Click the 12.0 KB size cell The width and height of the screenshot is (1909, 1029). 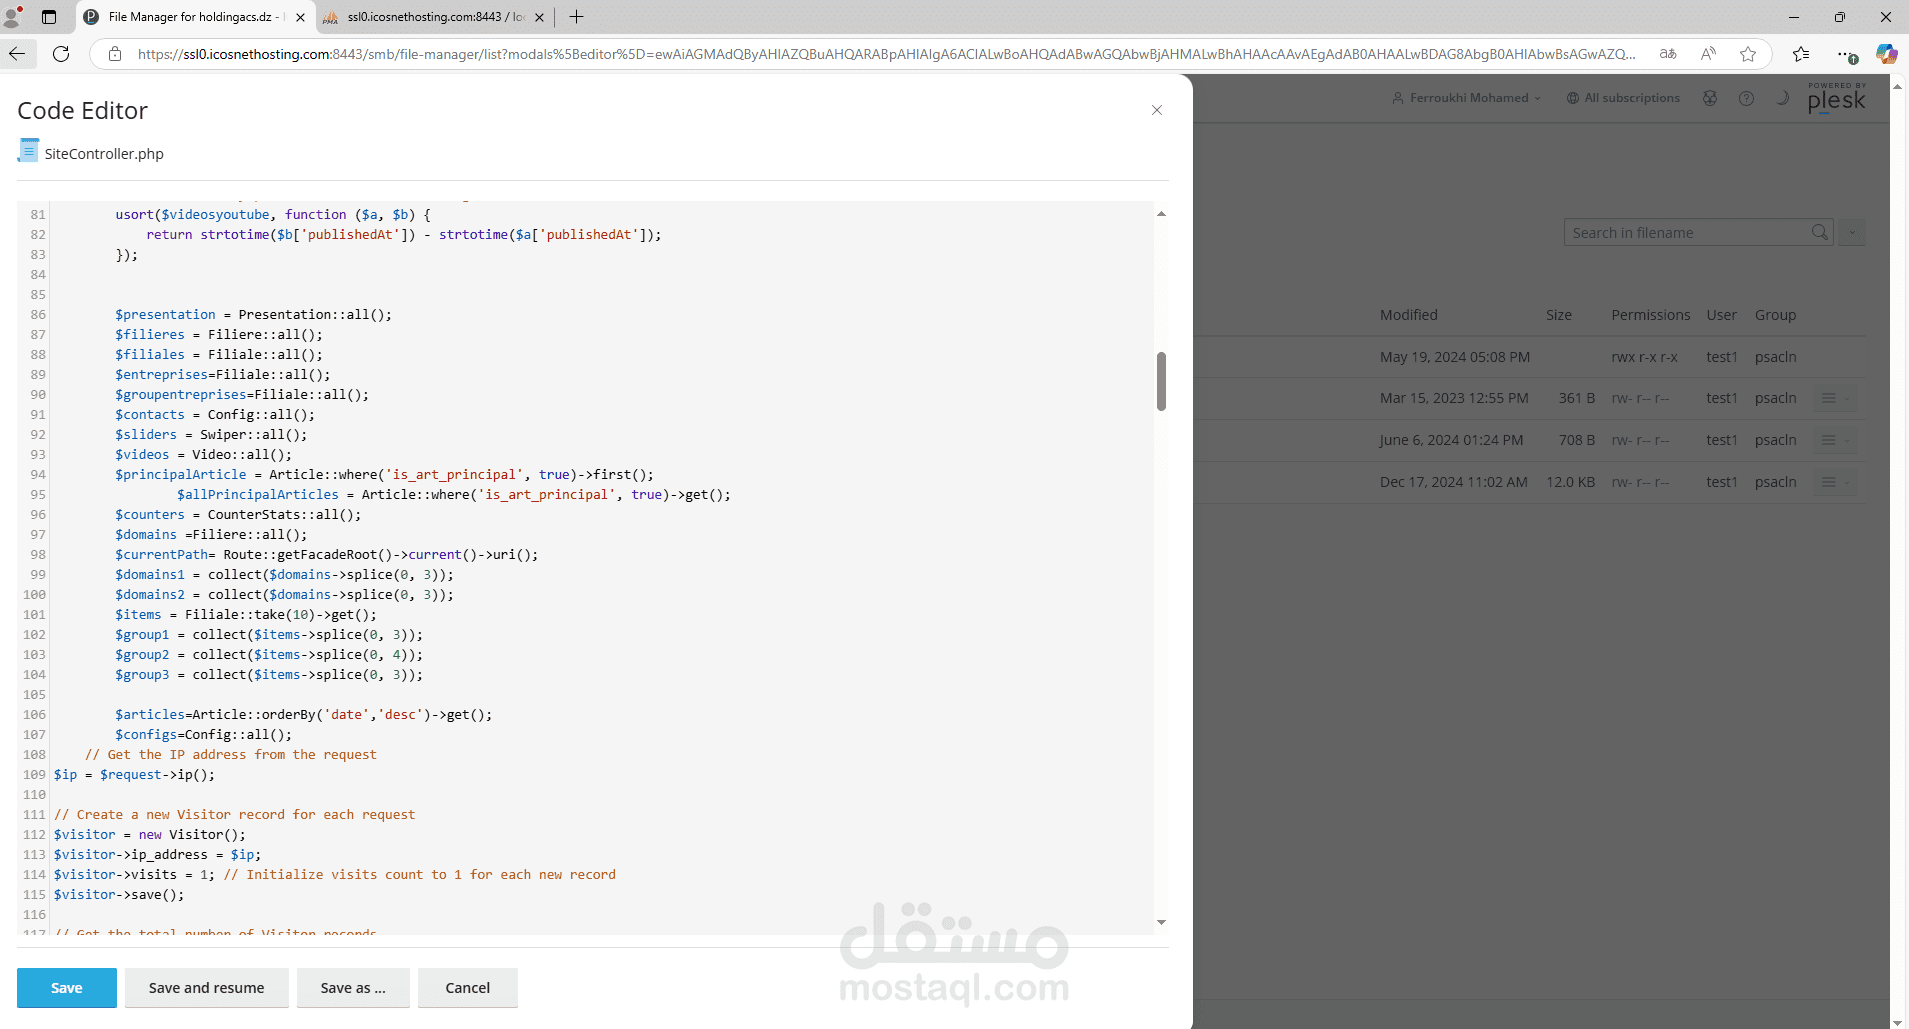[1571, 482]
